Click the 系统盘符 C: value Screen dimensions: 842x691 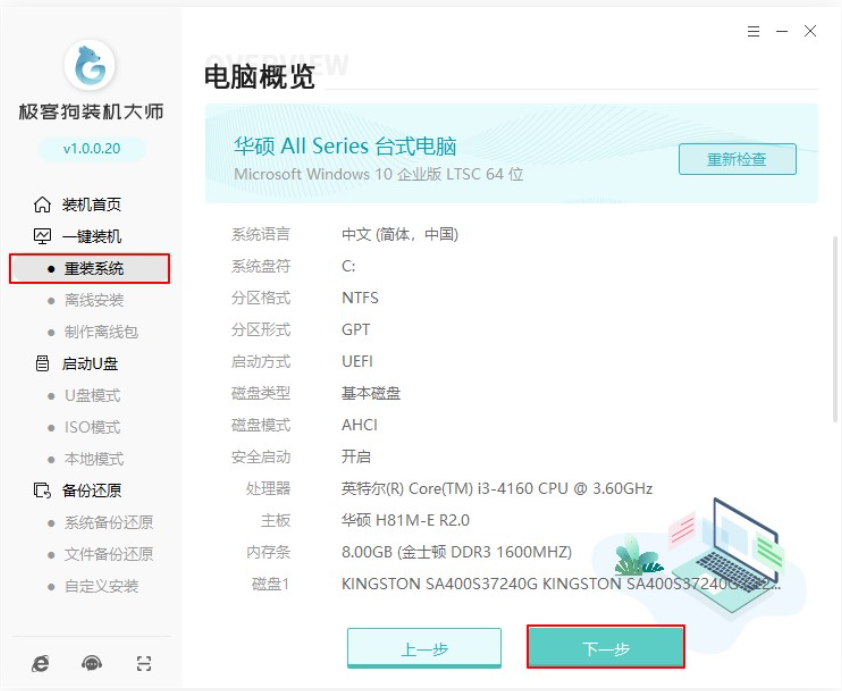(x=349, y=266)
